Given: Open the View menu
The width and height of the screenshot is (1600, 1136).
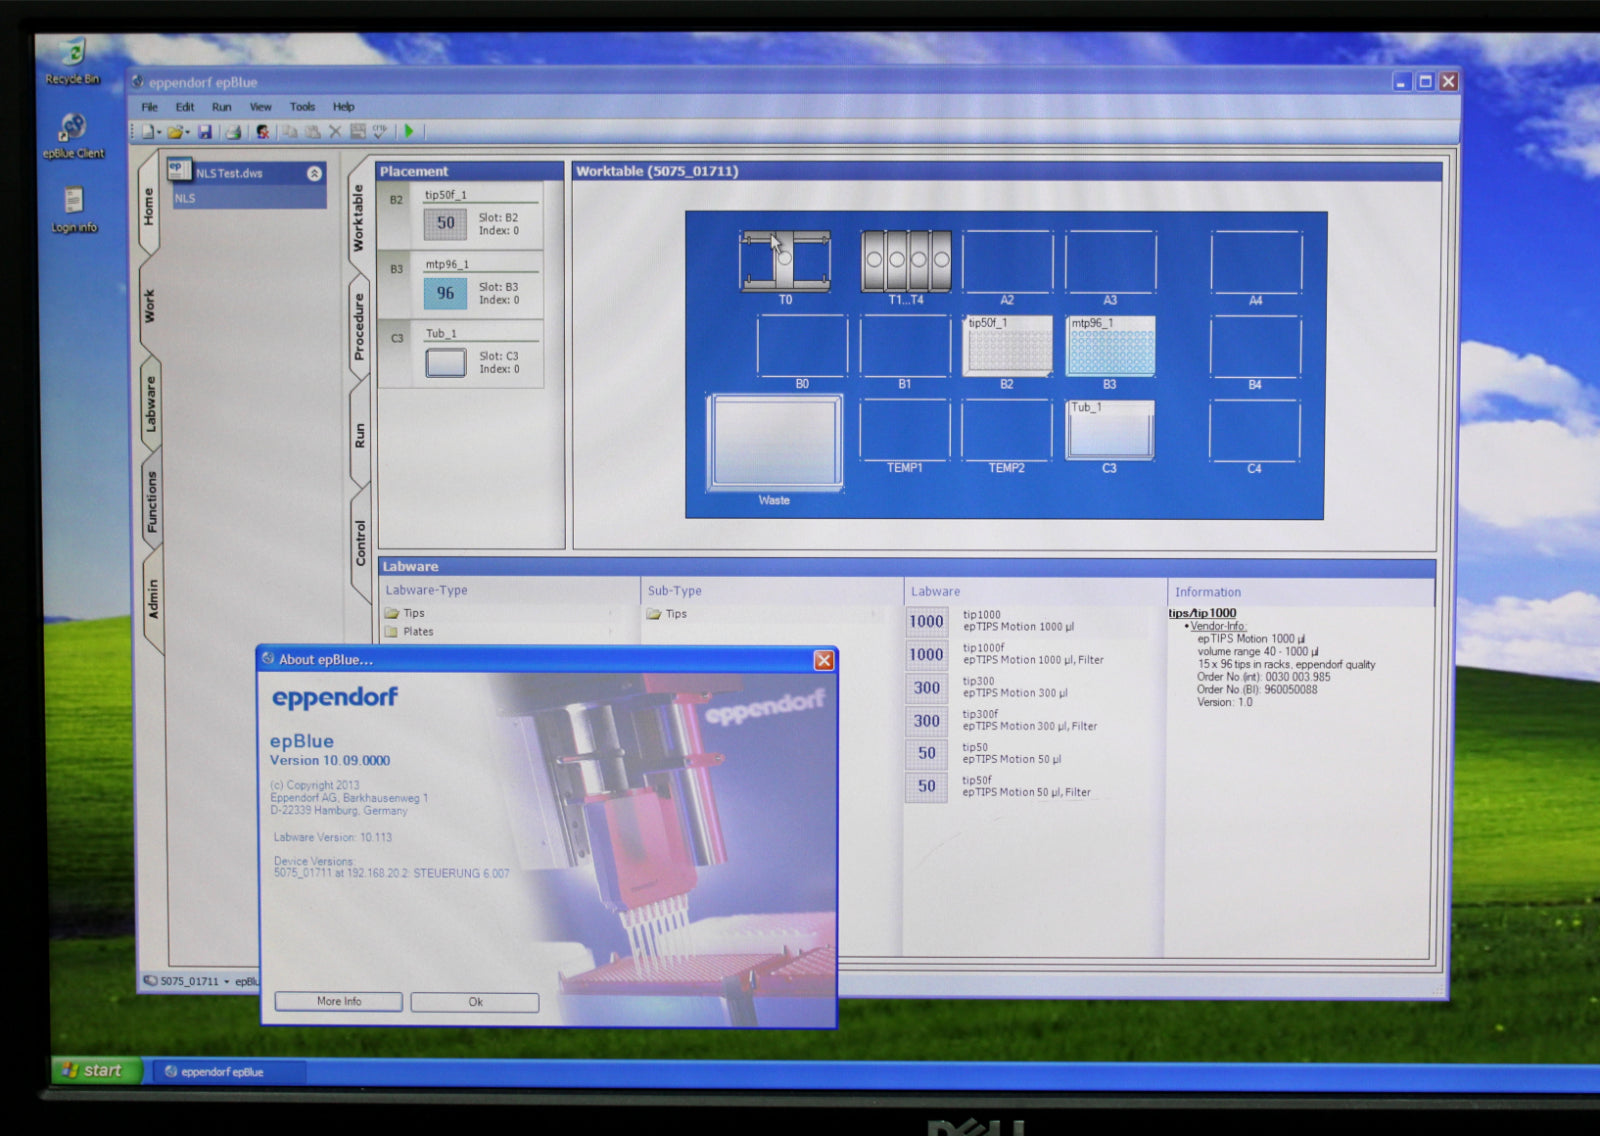Looking at the screenshot, I should coord(260,107).
